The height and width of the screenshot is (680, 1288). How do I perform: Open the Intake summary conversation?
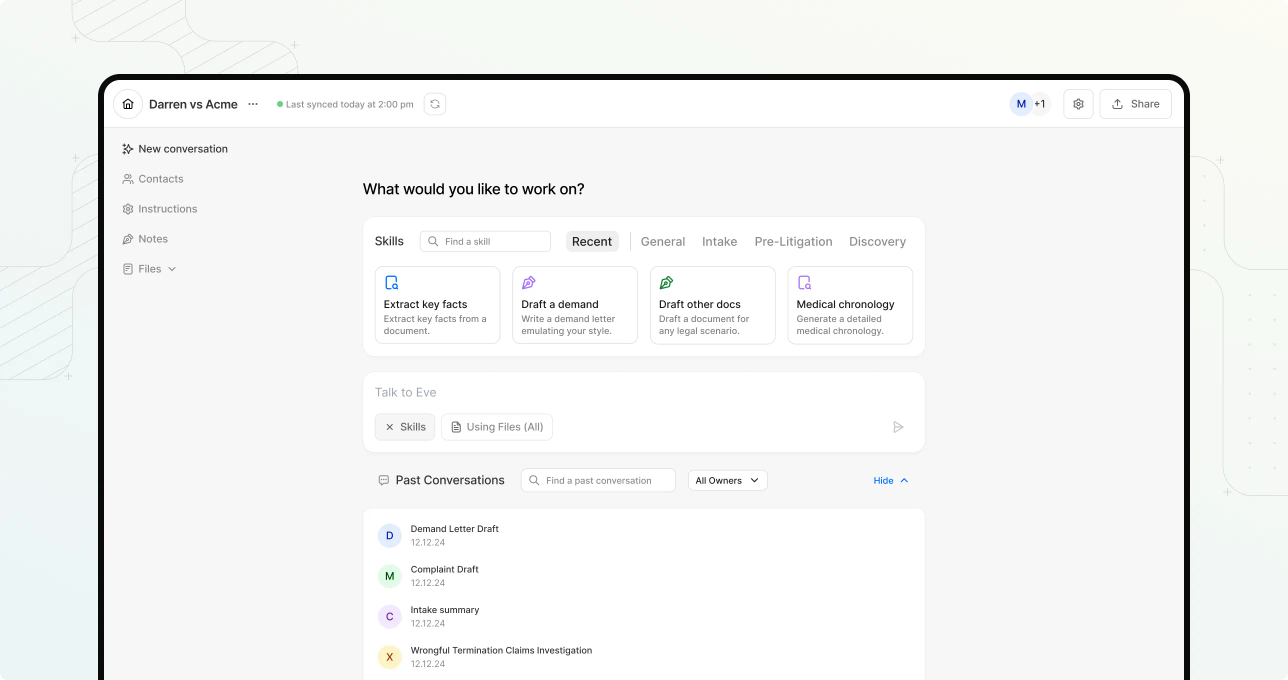444,610
